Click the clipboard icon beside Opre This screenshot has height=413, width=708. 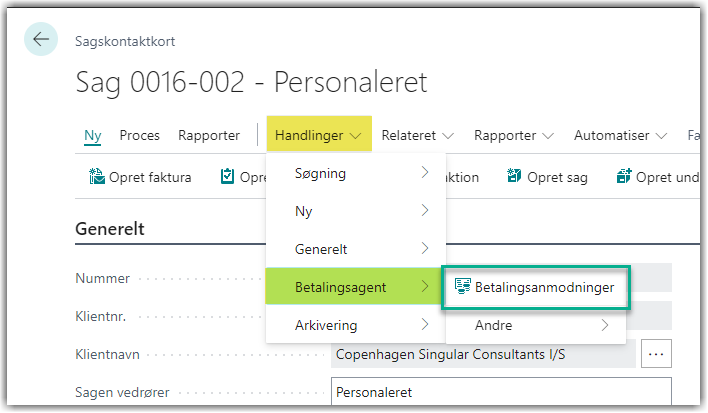pyautogui.click(x=227, y=176)
